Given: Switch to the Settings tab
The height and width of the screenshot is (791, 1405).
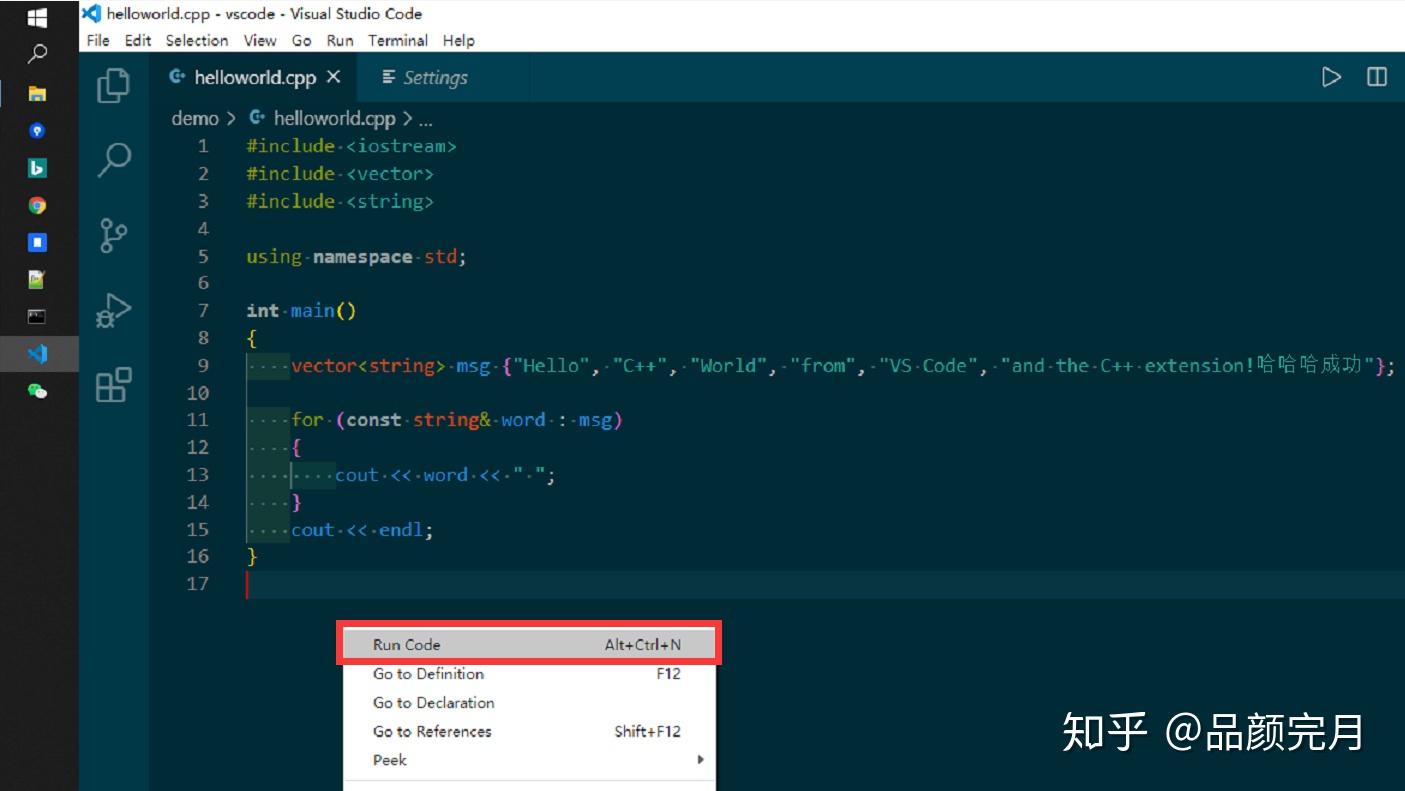Looking at the screenshot, I should pyautogui.click(x=435, y=77).
